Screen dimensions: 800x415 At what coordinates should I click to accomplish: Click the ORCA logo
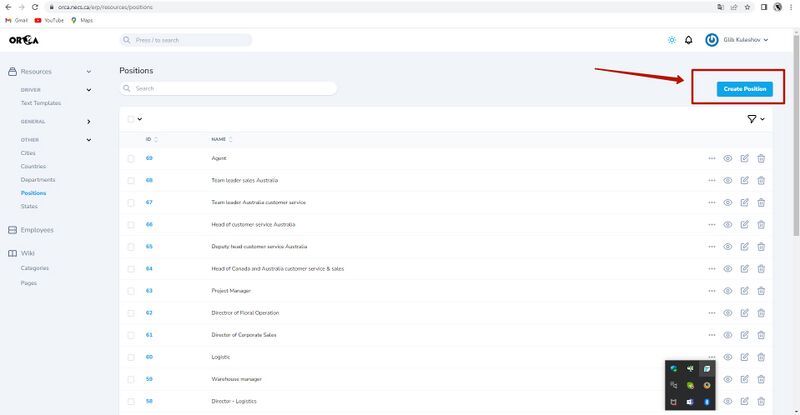pos(23,40)
